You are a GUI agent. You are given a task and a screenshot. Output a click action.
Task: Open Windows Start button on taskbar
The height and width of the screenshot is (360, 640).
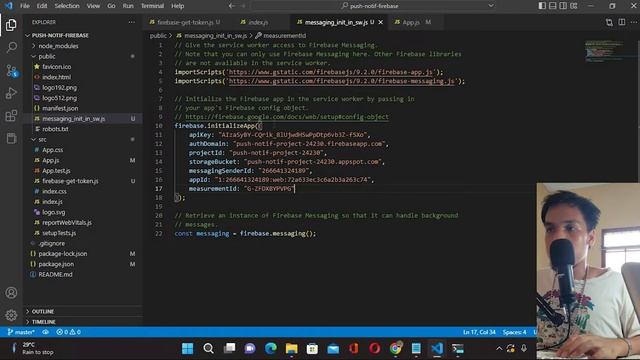pos(187,349)
